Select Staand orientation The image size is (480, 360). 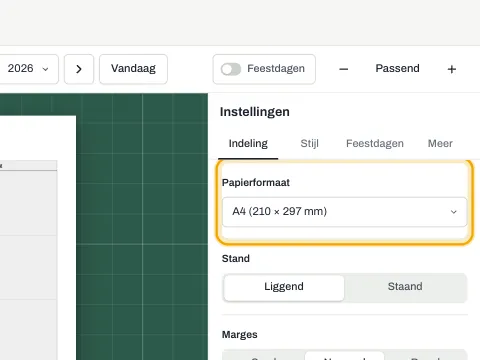(x=405, y=287)
